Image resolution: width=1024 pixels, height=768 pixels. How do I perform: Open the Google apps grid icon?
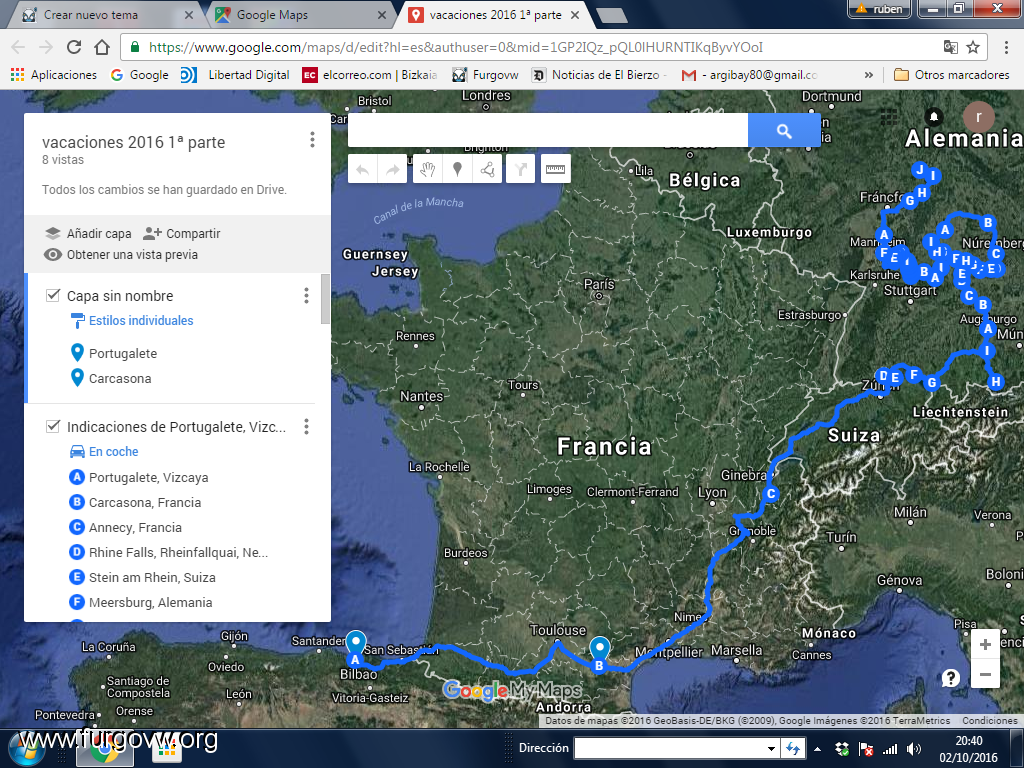click(x=889, y=117)
